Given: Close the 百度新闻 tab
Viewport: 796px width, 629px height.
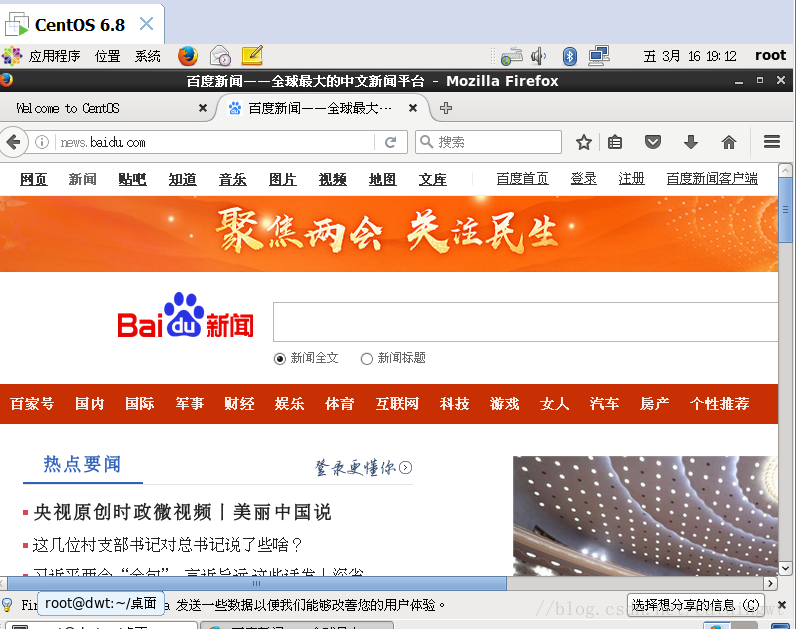Looking at the screenshot, I should click(413, 108).
